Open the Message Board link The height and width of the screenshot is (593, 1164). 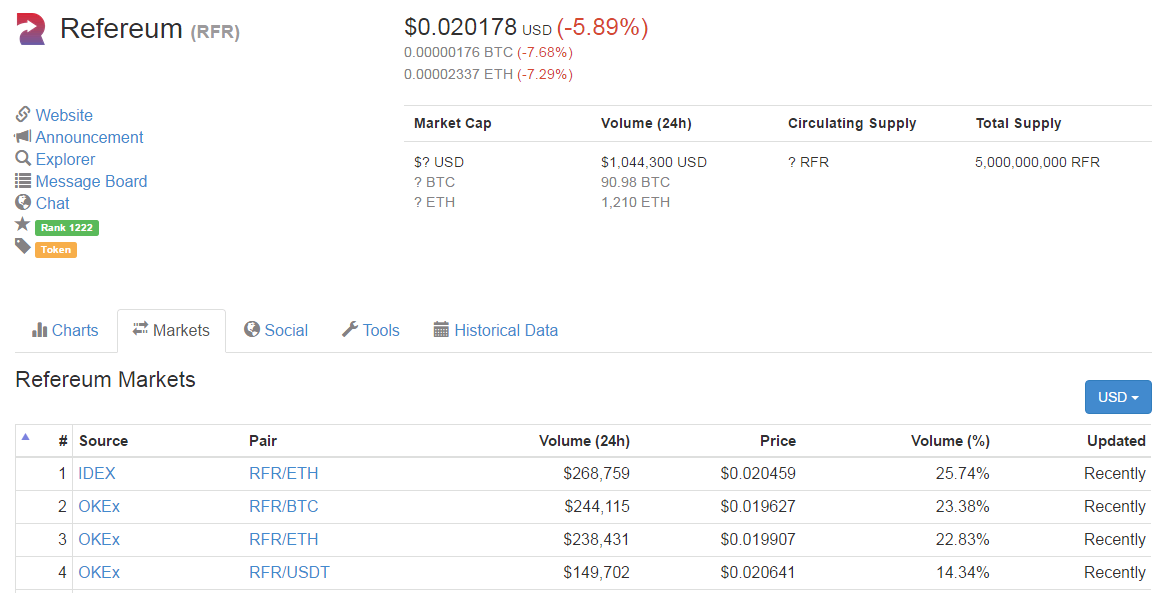tap(91, 181)
